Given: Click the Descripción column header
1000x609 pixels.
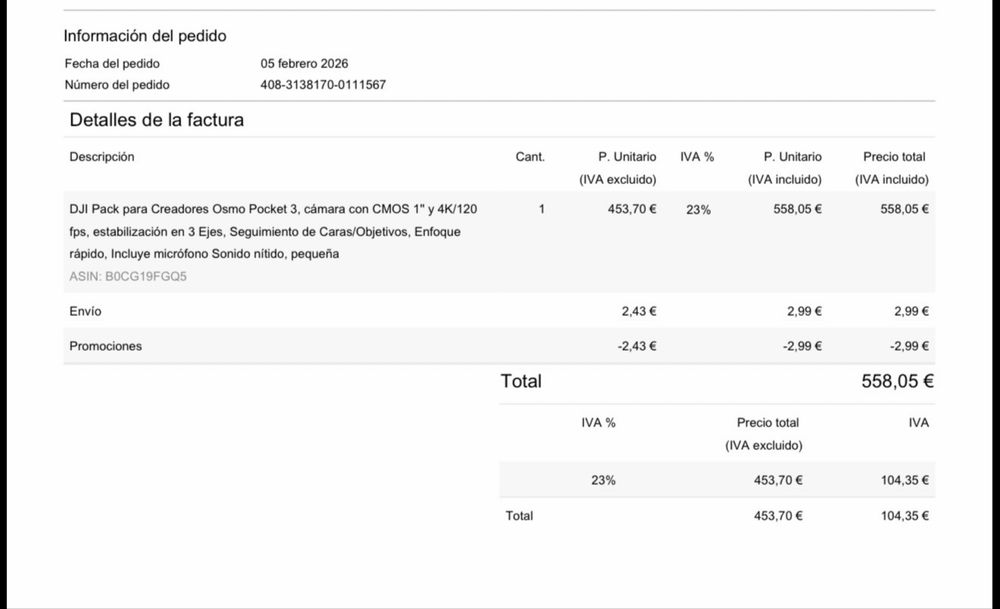Looking at the screenshot, I should point(102,157).
